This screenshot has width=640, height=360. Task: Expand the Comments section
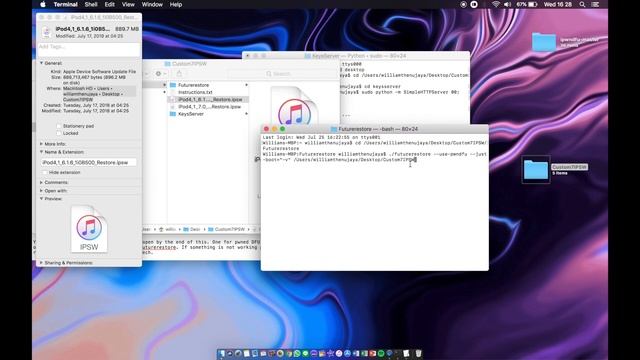pyautogui.click(x=41, y=182)
